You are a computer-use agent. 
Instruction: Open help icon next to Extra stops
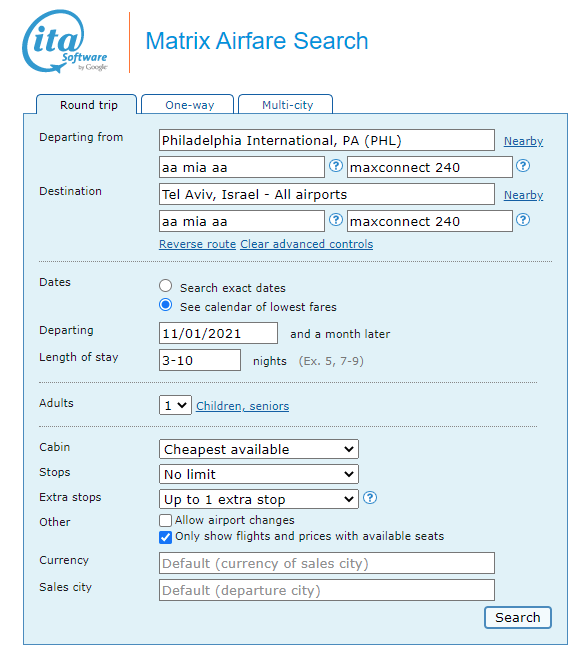pos(370,498)
